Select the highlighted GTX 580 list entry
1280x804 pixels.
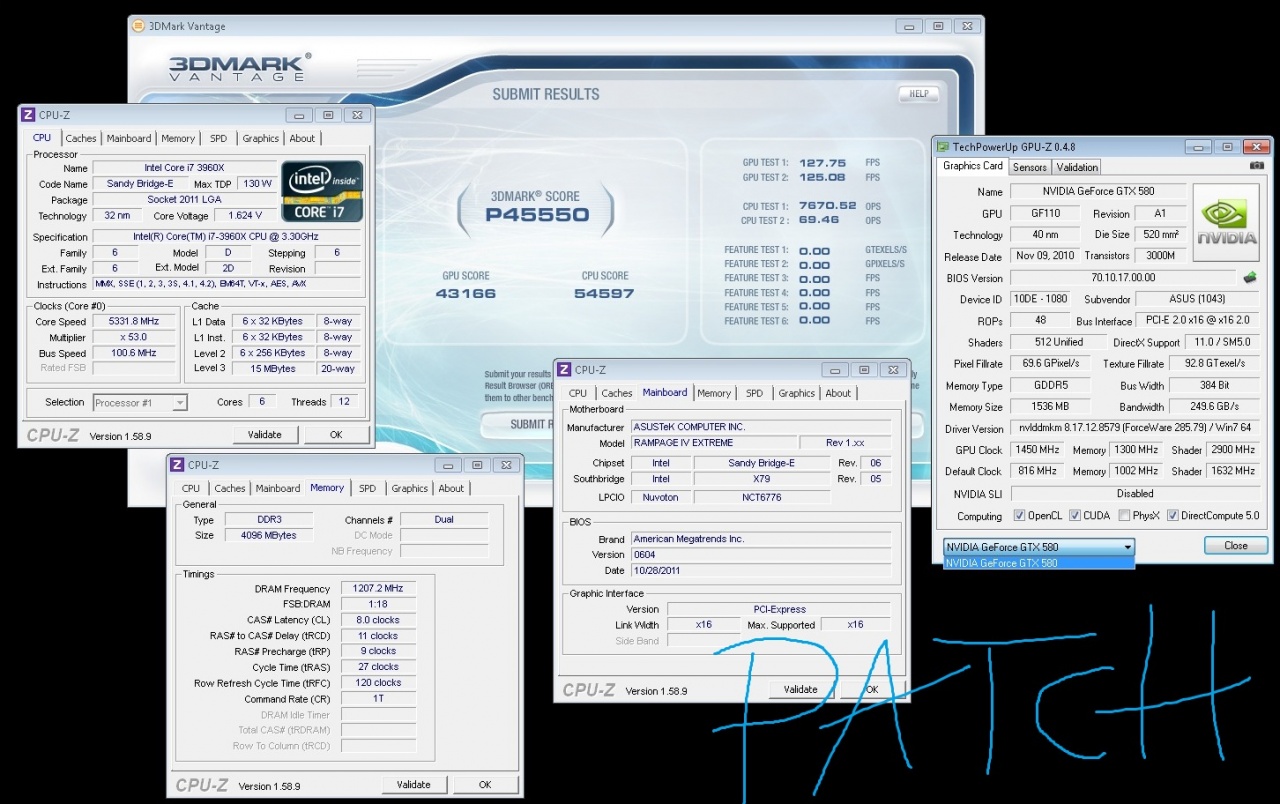1038,563
